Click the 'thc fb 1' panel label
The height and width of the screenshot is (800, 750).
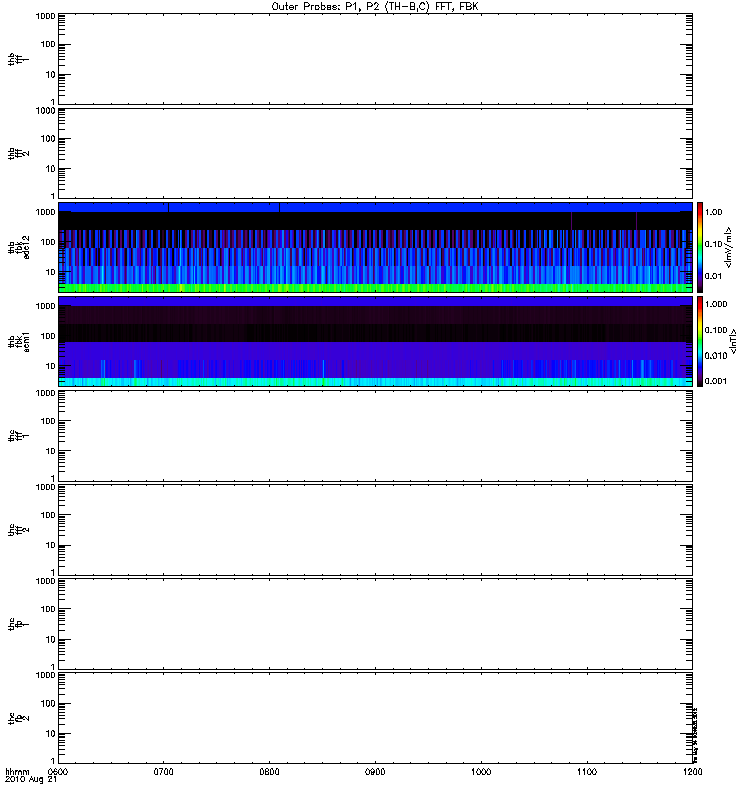tap(18, 623)
